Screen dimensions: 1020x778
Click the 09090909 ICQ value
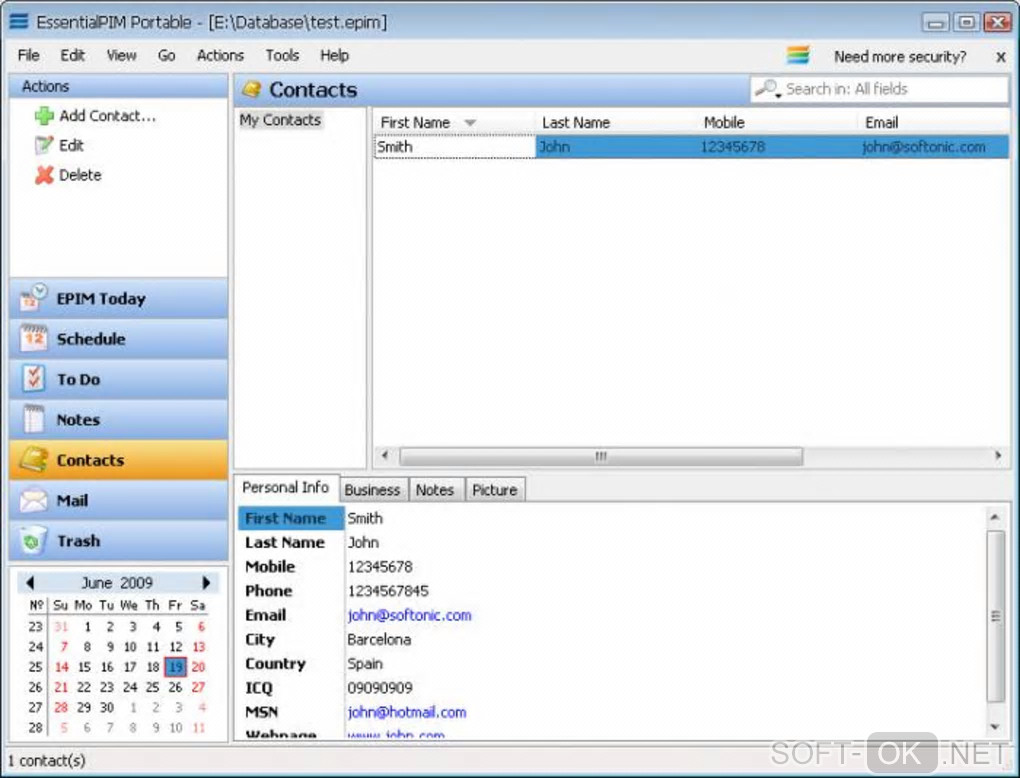(380, 688)
